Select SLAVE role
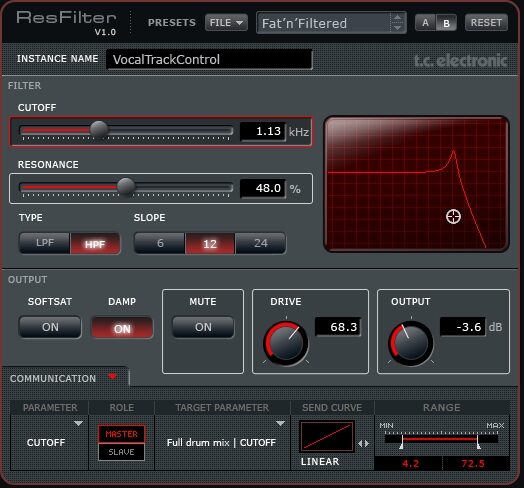The image size is (524, 488). (x=121, y=452)
